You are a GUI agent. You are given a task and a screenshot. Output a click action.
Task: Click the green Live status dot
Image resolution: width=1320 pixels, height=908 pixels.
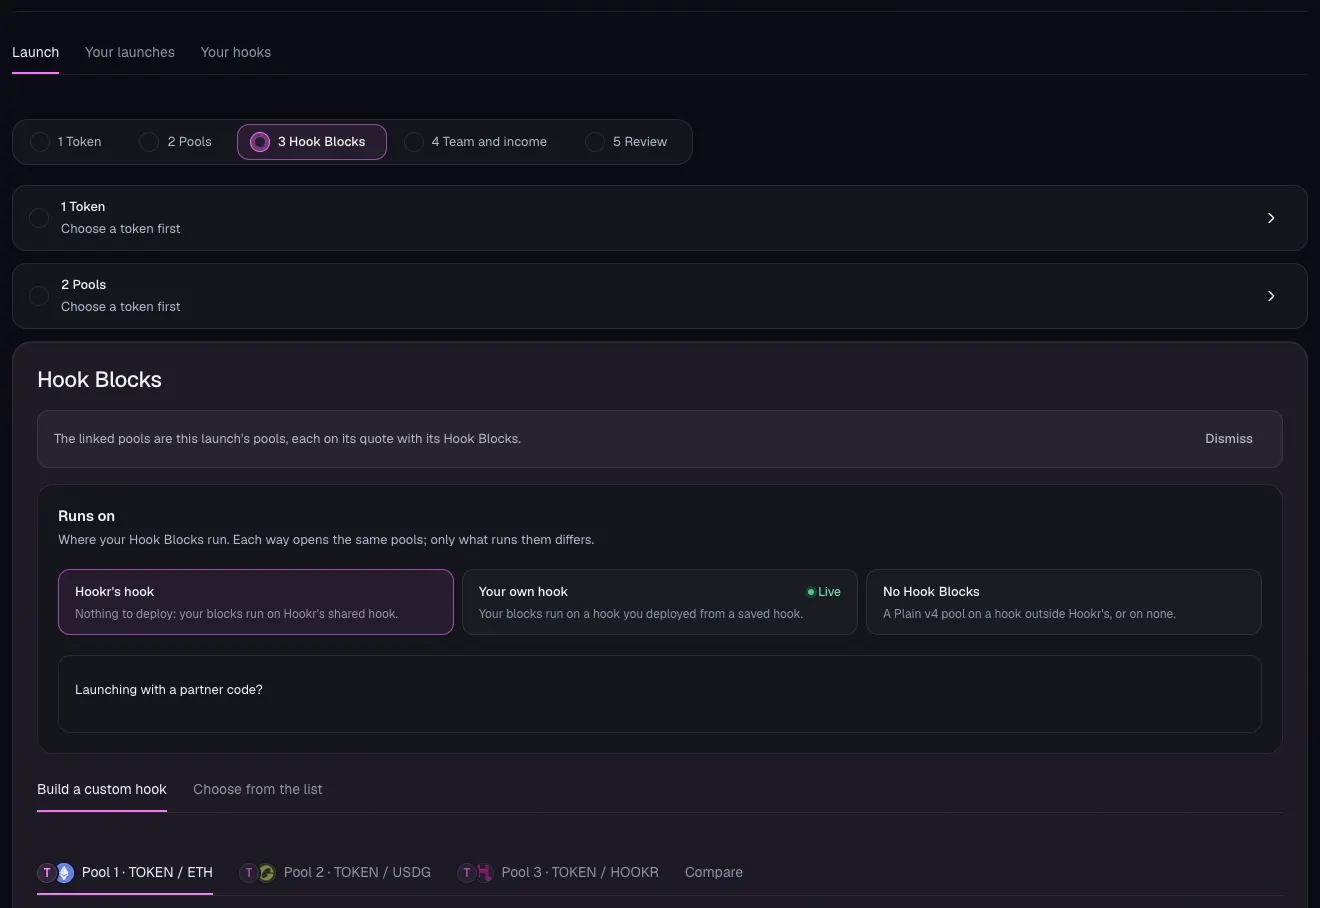pos(811,592)
